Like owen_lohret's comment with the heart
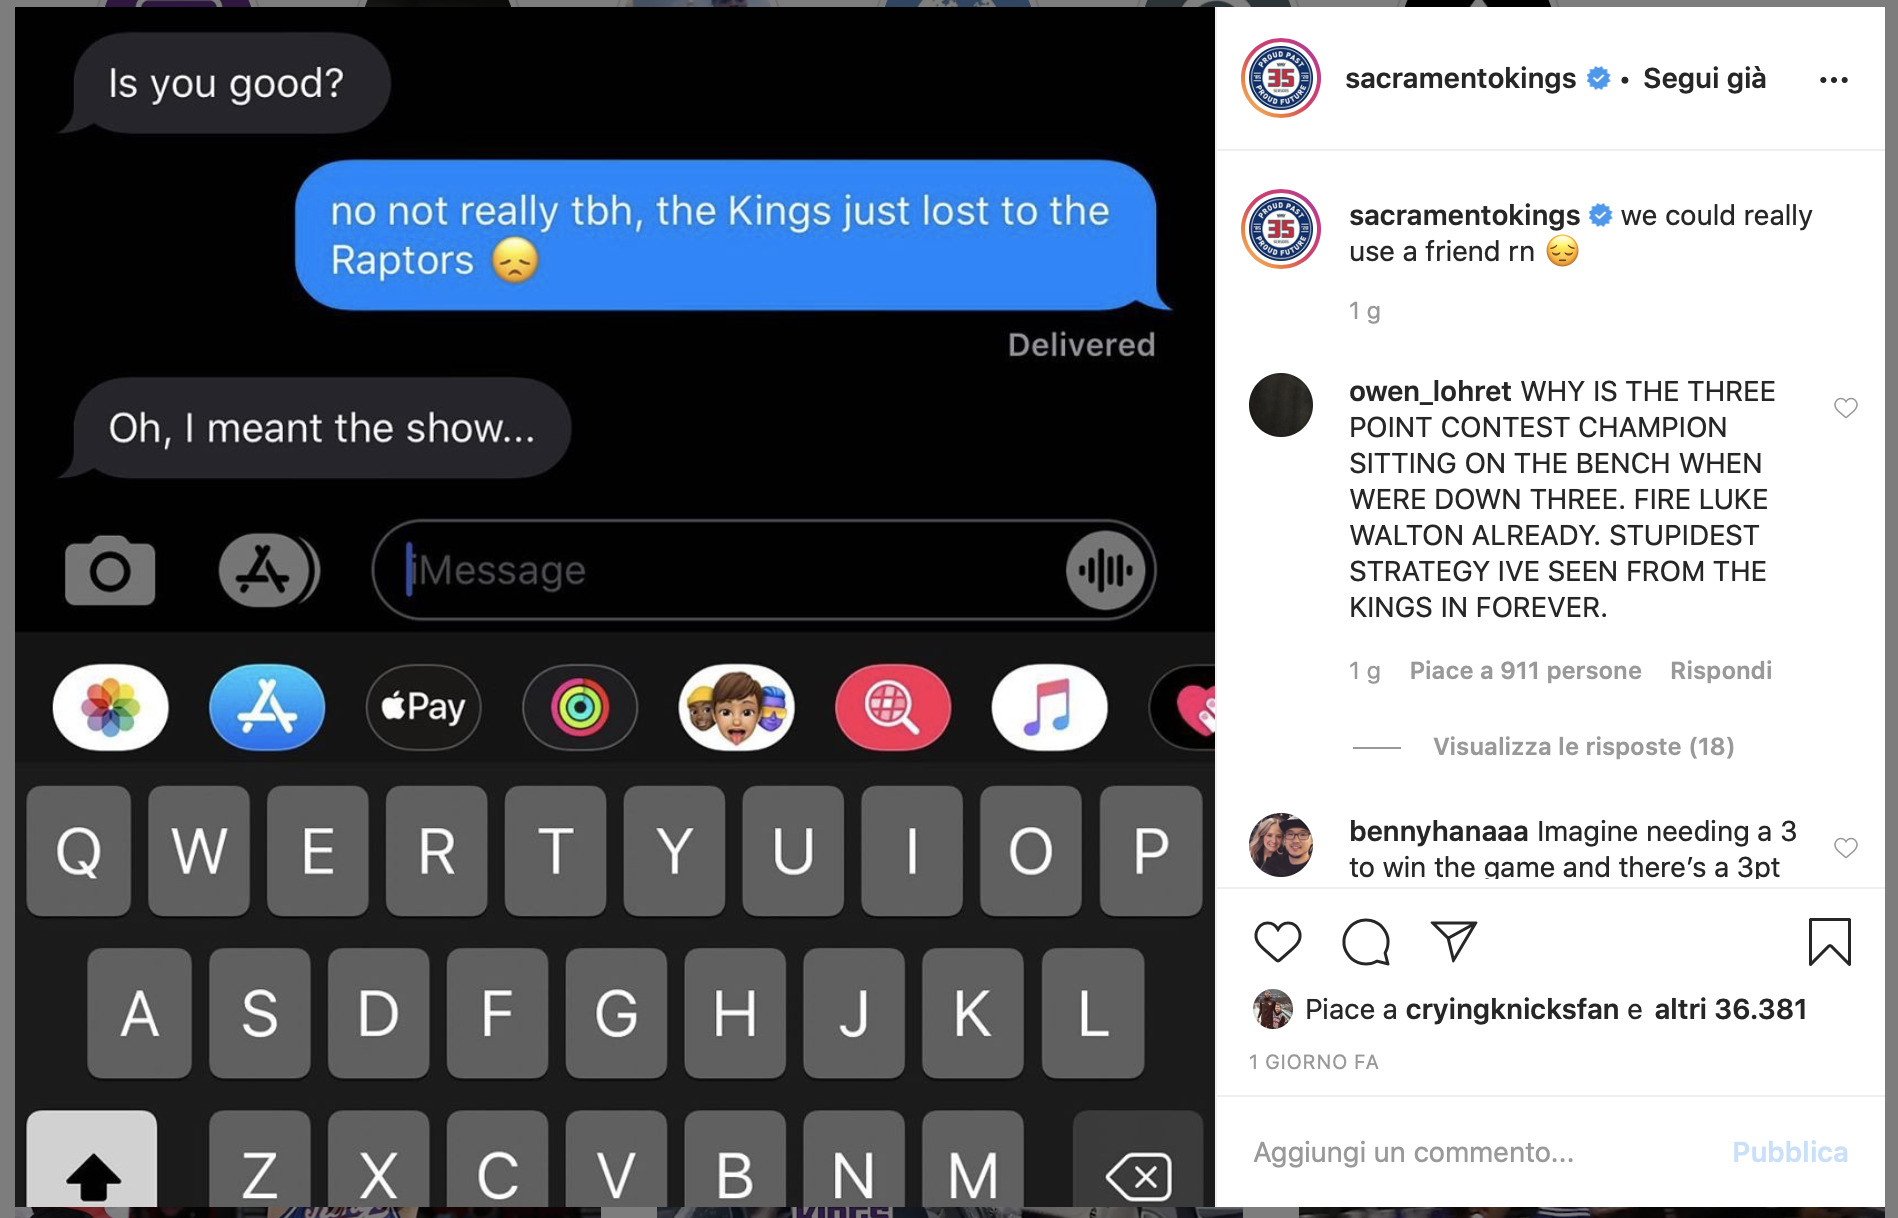This screenshot has height=1218, width=1898. pos(1845,408)
